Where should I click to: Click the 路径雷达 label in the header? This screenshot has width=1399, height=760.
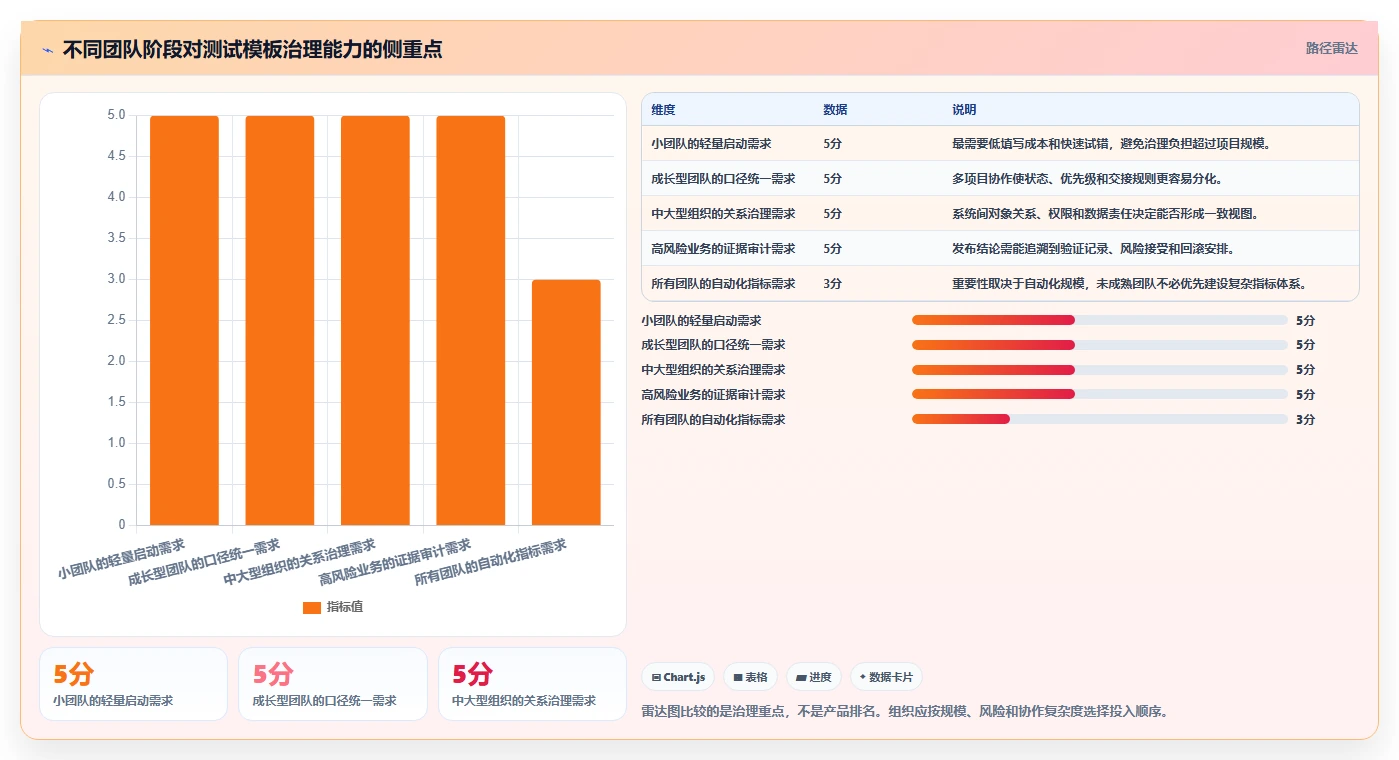click(1332, 48)
